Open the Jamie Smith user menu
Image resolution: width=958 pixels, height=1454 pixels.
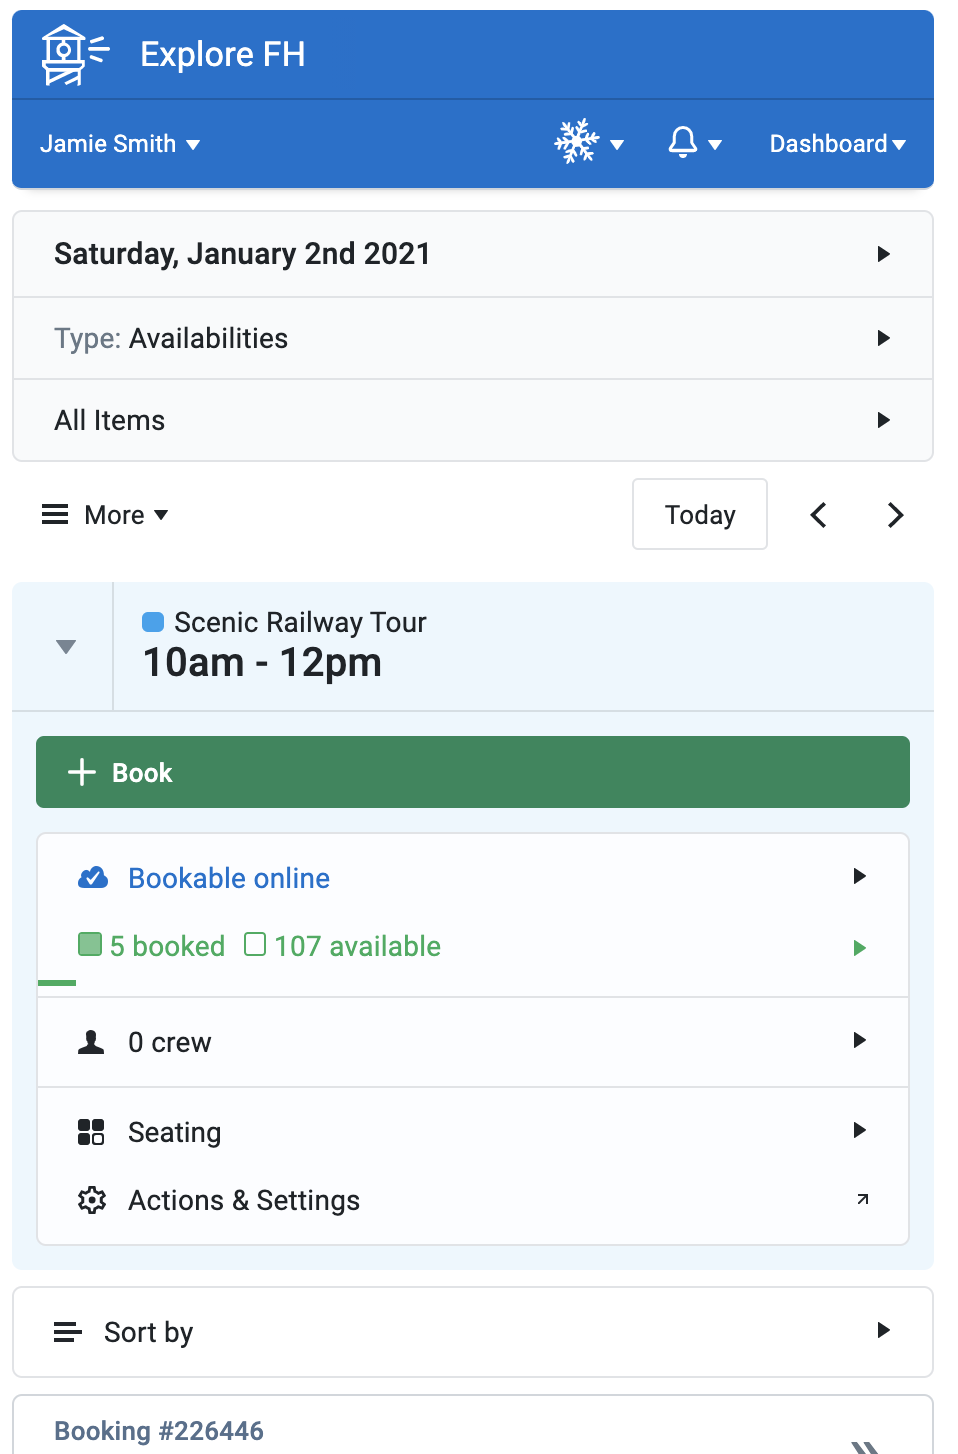click(120, 144)
